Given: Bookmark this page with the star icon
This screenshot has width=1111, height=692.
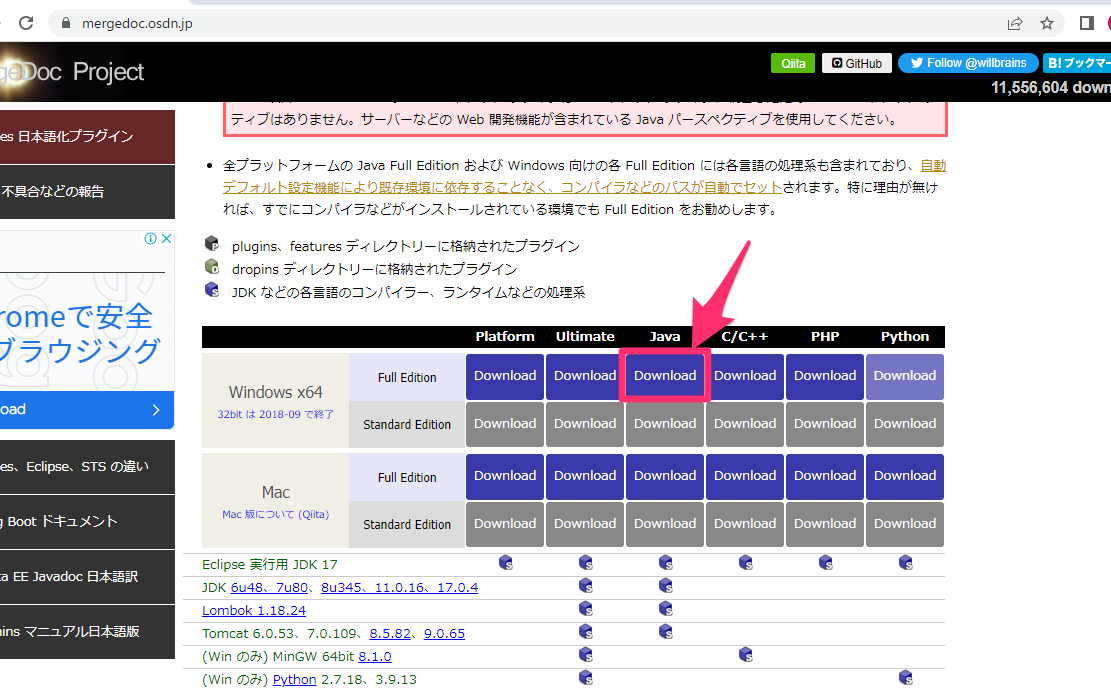Looking at the screenshot, I should coord(1047,23).
